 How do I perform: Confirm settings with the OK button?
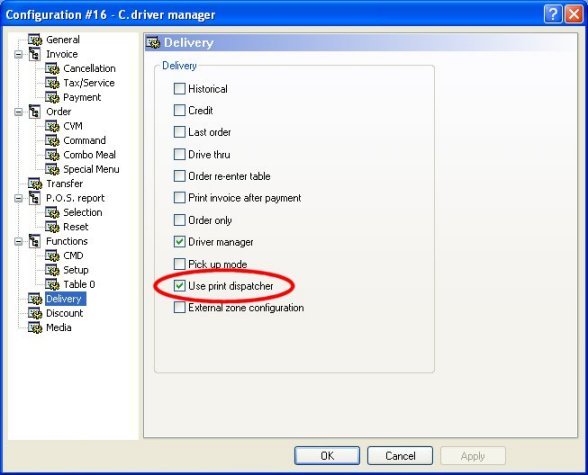point(327,456)
